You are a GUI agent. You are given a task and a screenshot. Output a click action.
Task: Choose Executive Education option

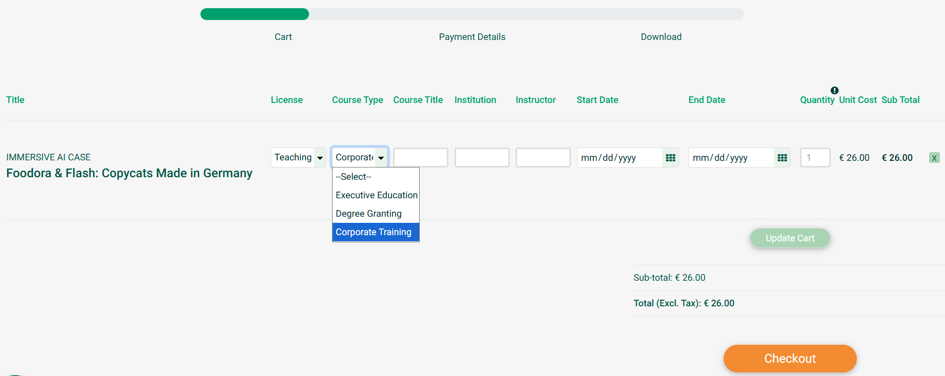pos(376,195)
